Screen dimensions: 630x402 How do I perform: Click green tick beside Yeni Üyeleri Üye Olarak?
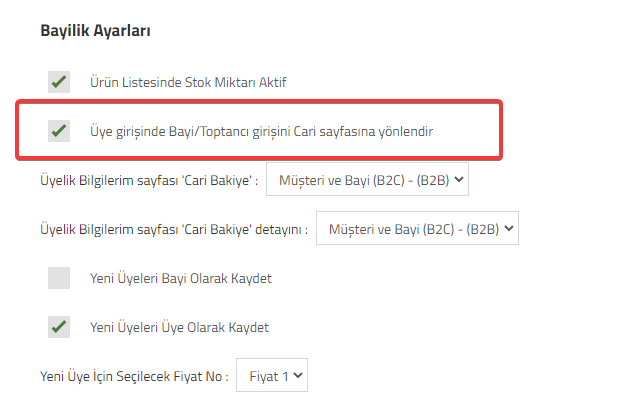pyautogui.click(x=59, y=327)
